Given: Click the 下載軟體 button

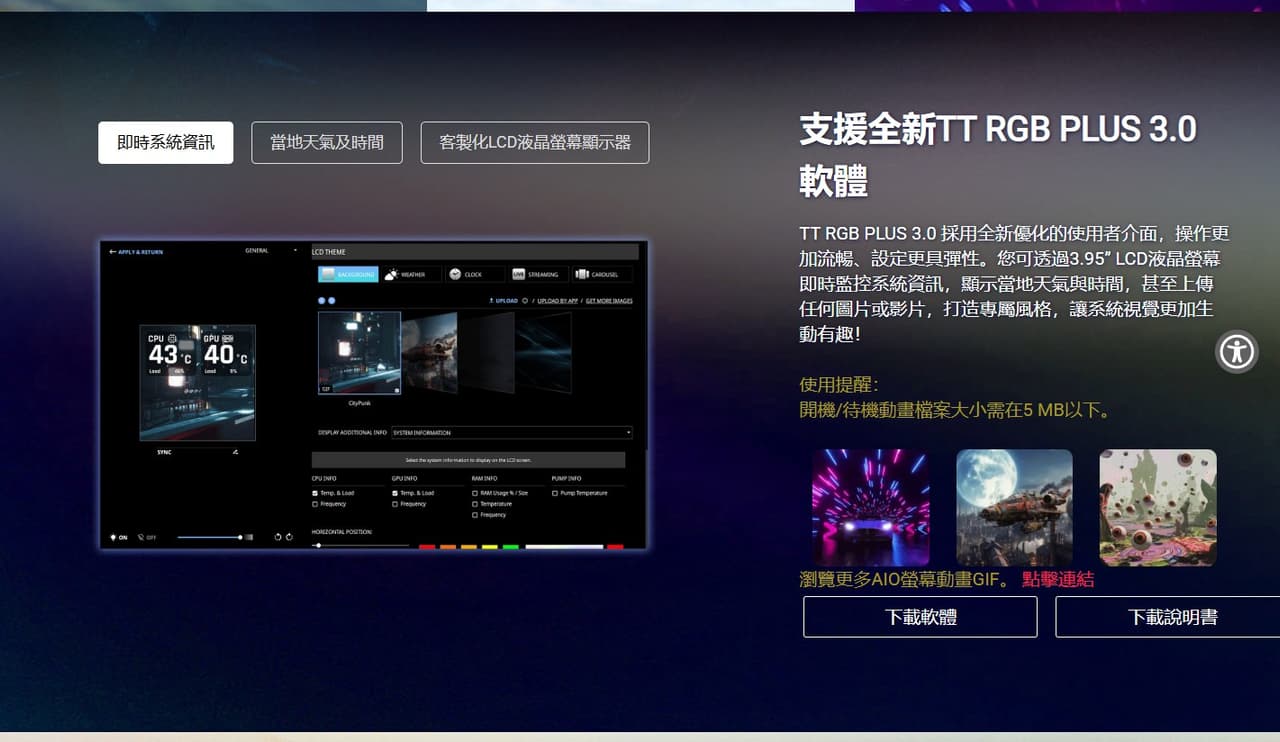Looking at the screenshot, I should pyautogui.click(x=920, y=617).
